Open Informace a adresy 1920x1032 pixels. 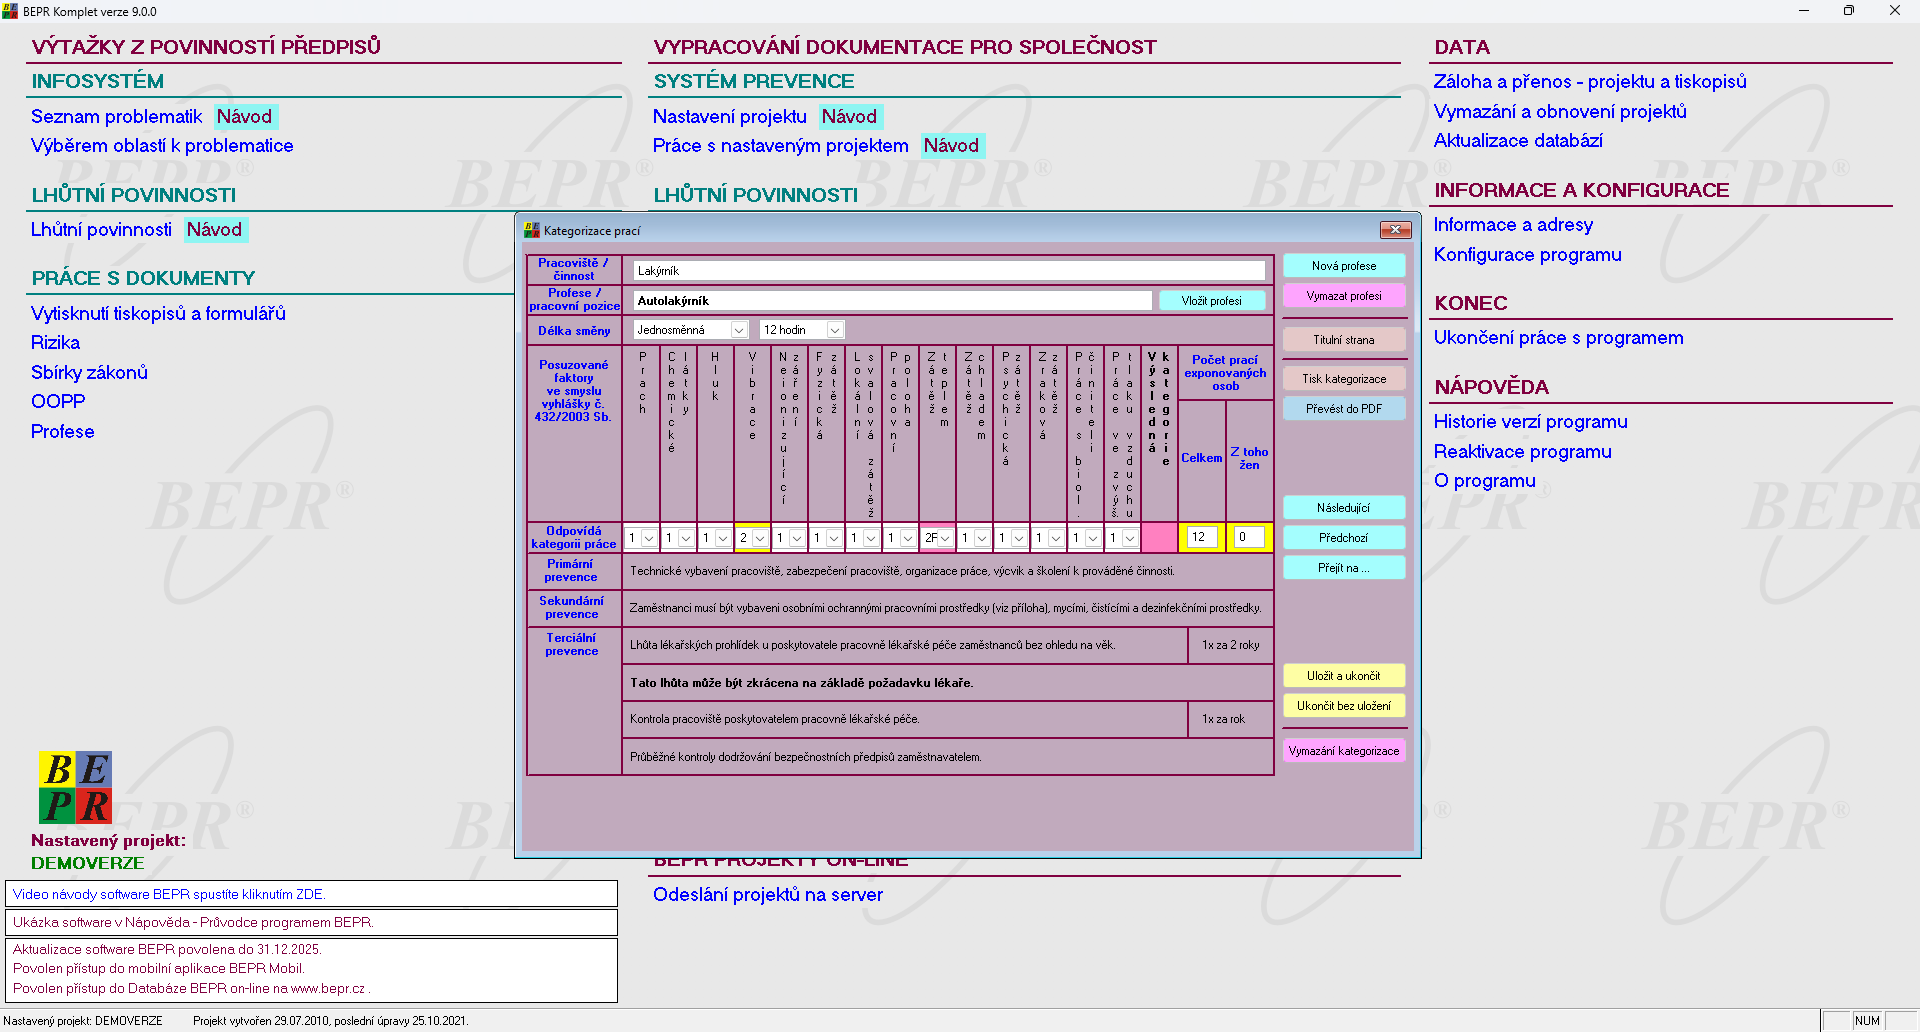(1513, 225)
